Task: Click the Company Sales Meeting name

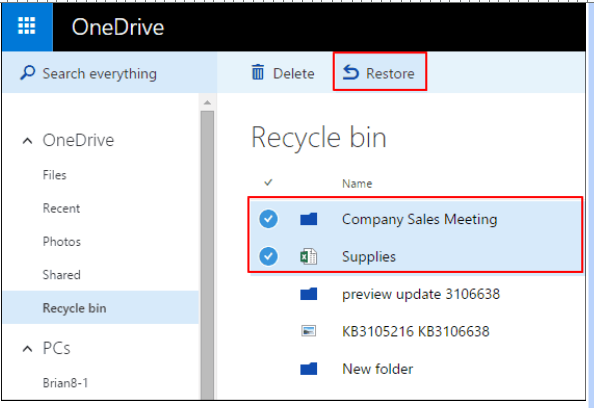Action: pyautogui.click(x=419, y=219)
